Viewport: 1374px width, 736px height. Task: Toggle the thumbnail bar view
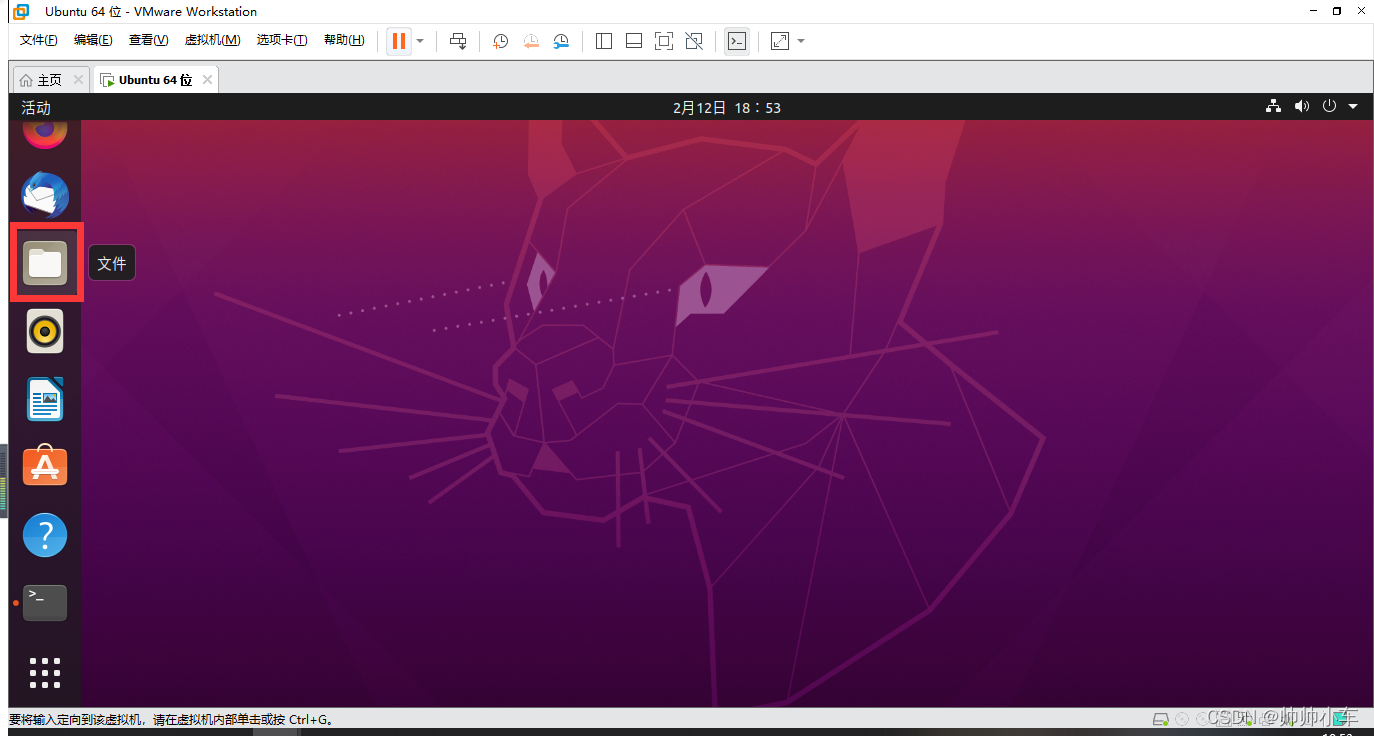(x=634, y=41)
